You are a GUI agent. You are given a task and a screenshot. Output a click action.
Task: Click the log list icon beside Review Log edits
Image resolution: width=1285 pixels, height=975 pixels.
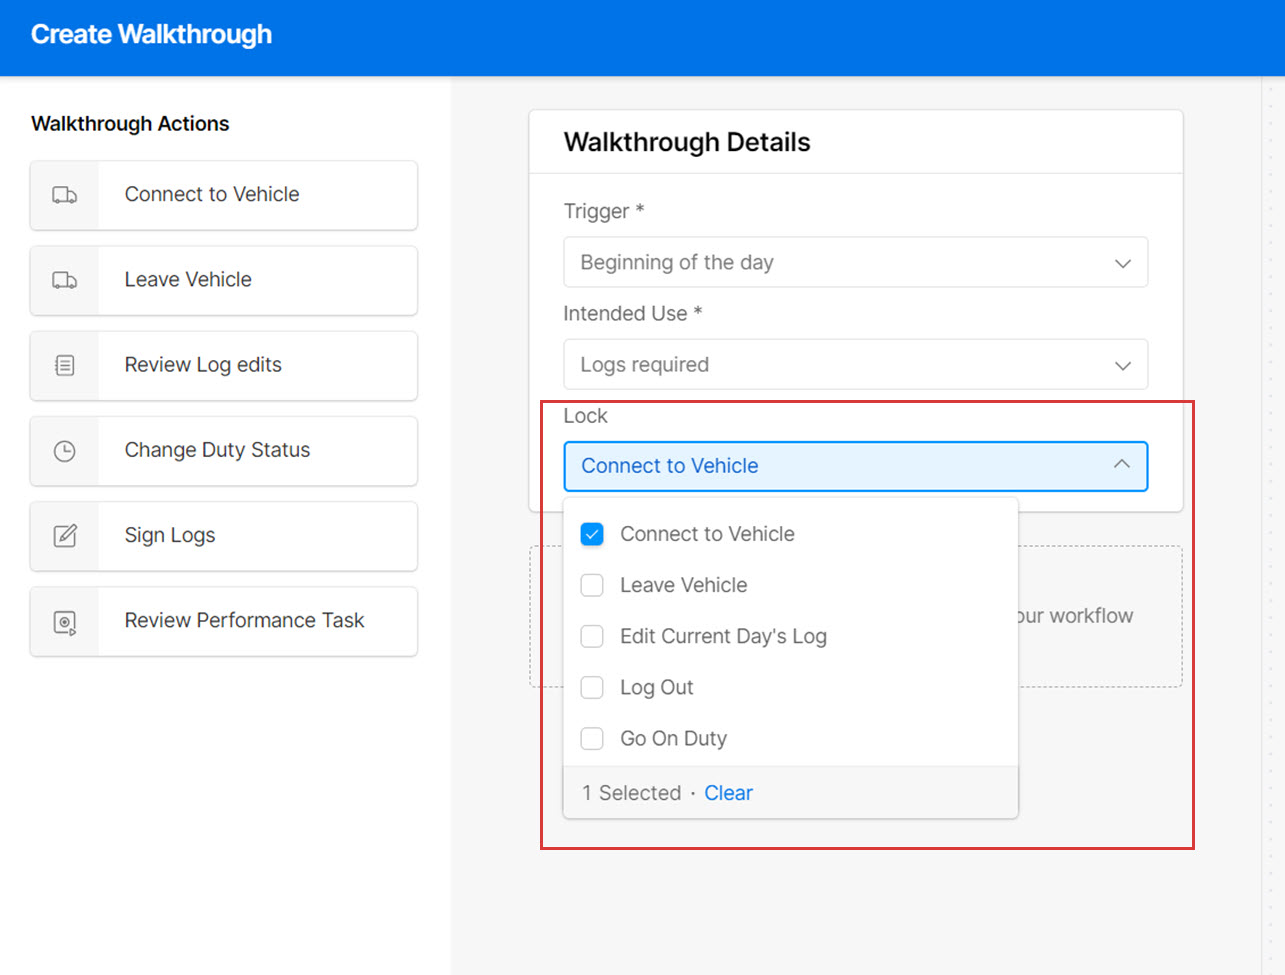pos(65,365)
